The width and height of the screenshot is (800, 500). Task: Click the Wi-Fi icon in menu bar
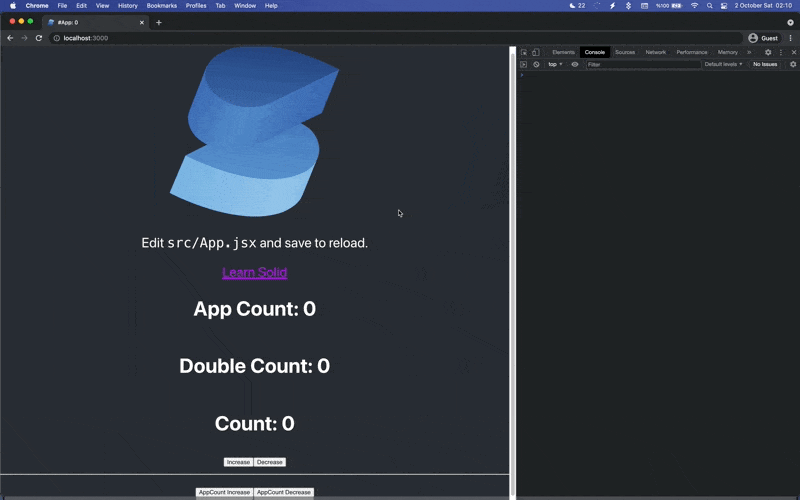[694, 5]
